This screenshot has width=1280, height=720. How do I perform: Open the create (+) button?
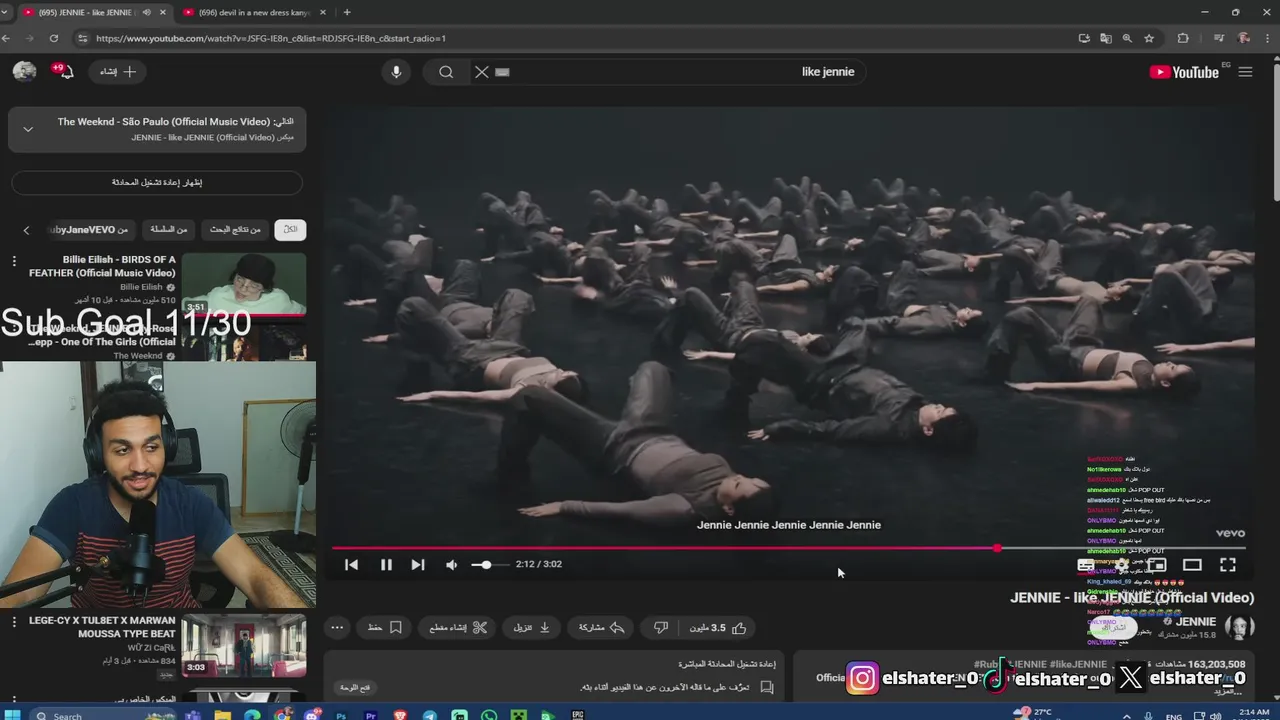(x=119, y=72)
